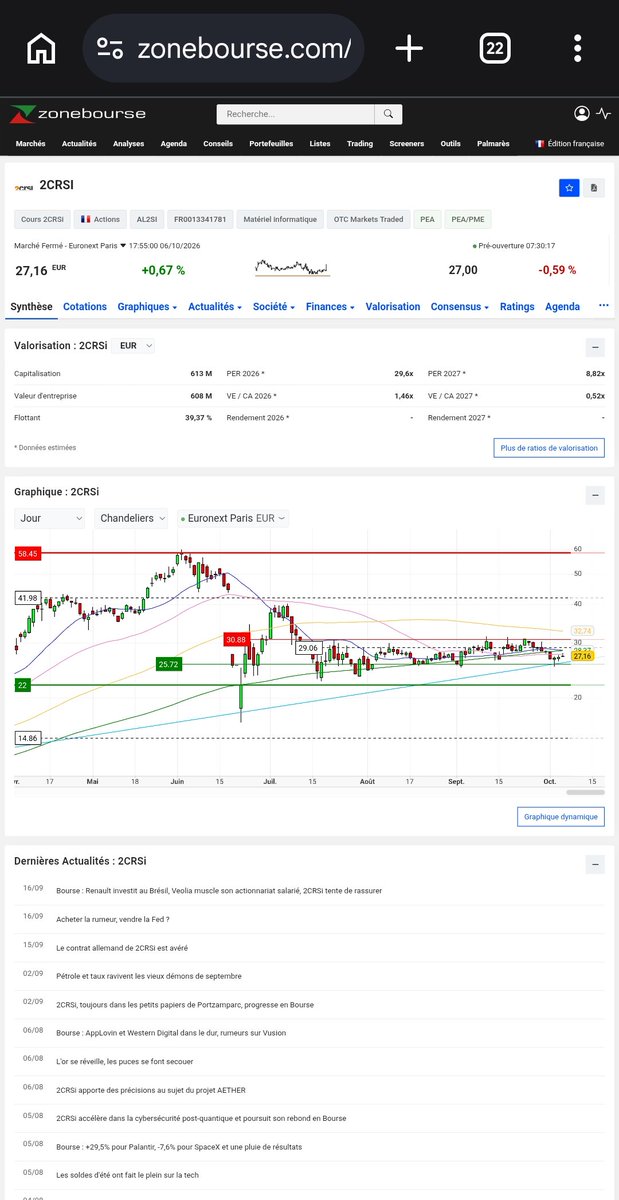Switch to the Synthèse tab

point(31,307)
